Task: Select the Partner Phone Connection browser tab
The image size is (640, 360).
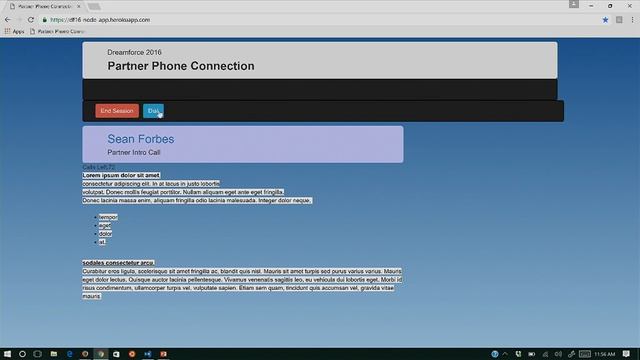Action: [44, 7]
